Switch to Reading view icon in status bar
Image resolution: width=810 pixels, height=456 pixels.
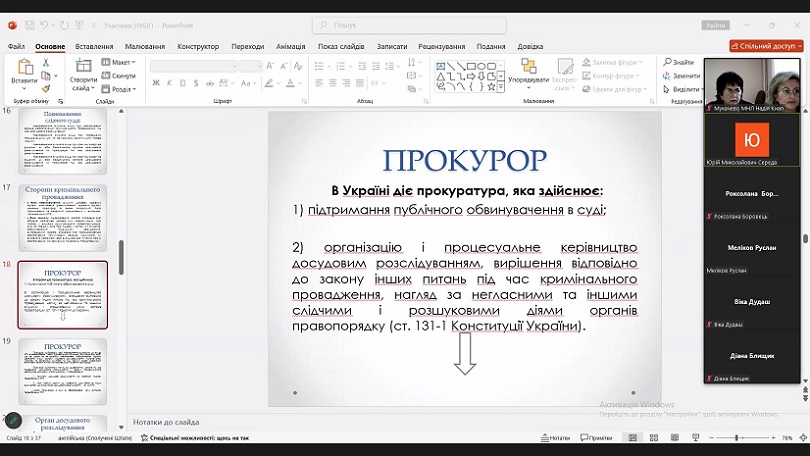click(x=675, y=437)
